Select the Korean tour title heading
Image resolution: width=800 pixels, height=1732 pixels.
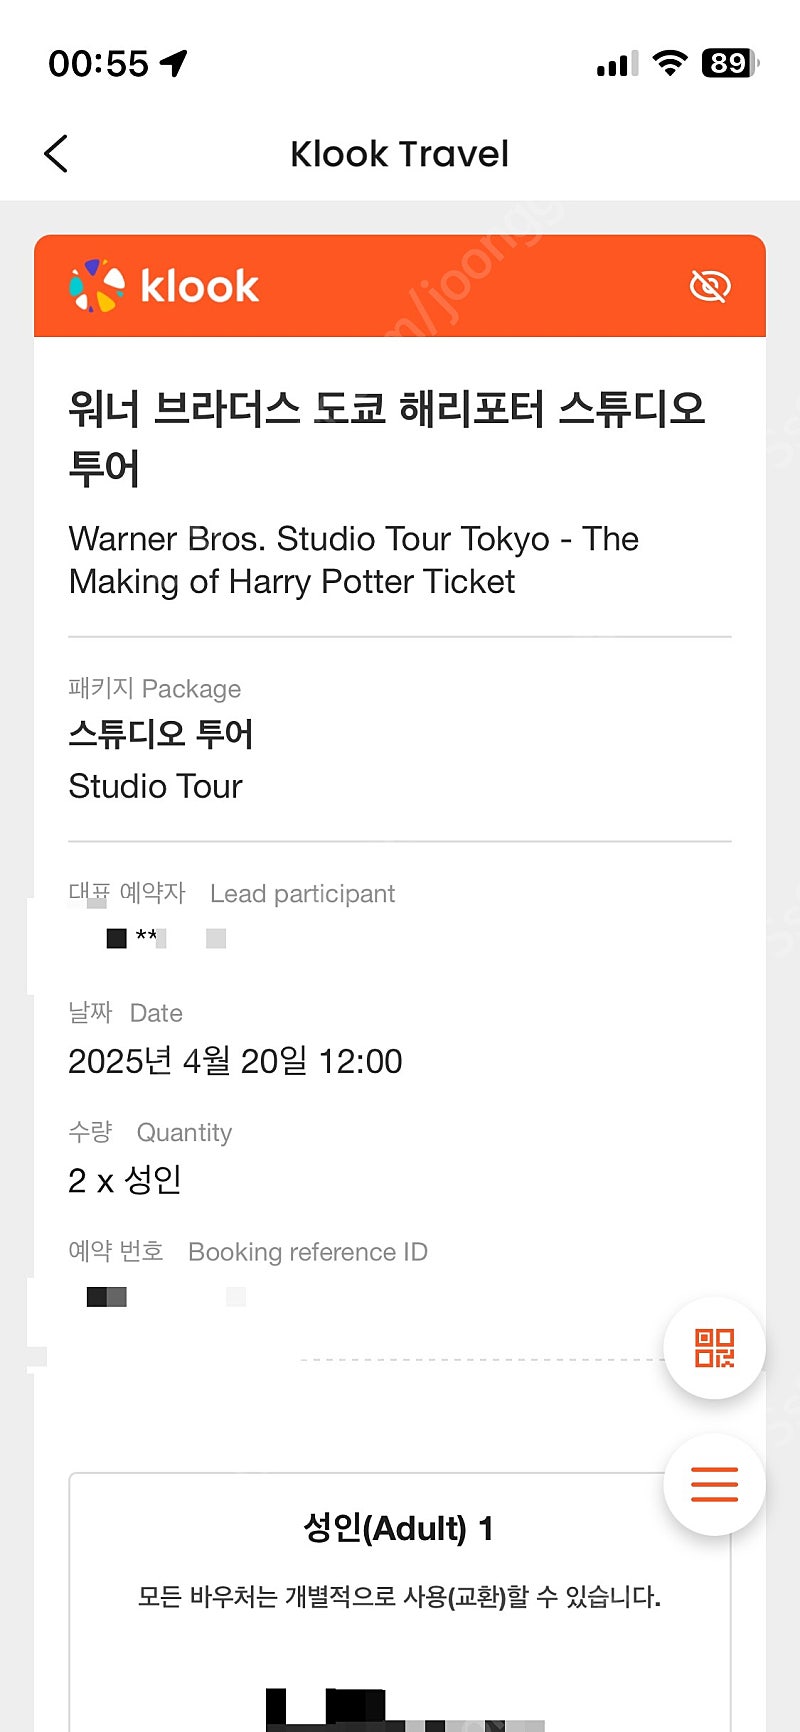pyautogui.click(x=387, y=438)
